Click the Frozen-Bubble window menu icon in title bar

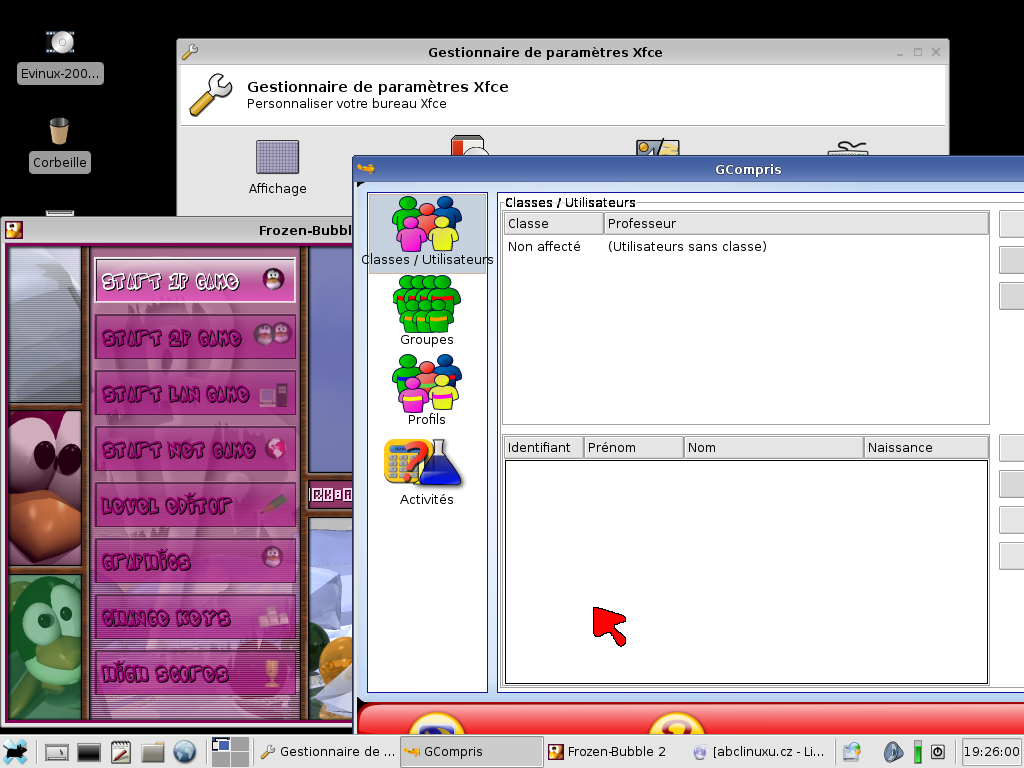click(14, 230)
